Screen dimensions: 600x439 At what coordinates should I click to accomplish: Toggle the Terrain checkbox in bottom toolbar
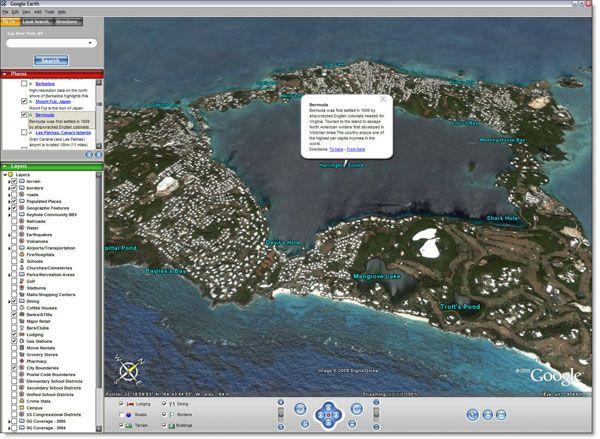(x=121, y=425)
